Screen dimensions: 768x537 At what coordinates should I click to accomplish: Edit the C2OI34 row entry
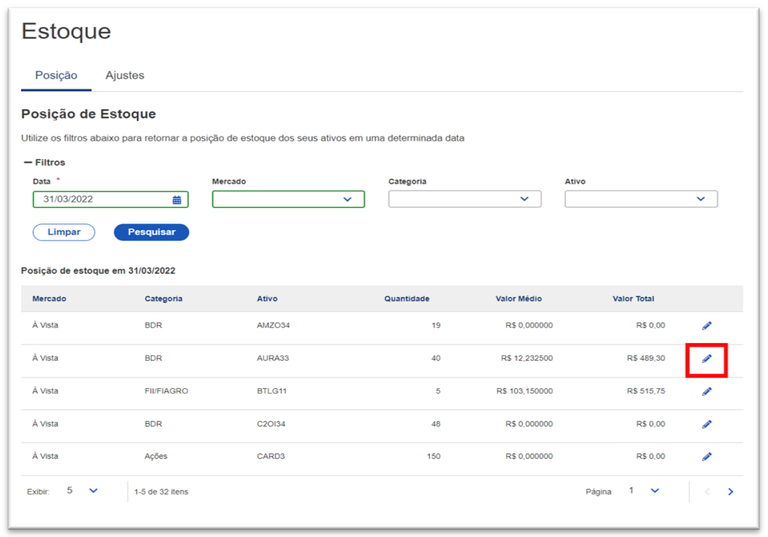706,424
